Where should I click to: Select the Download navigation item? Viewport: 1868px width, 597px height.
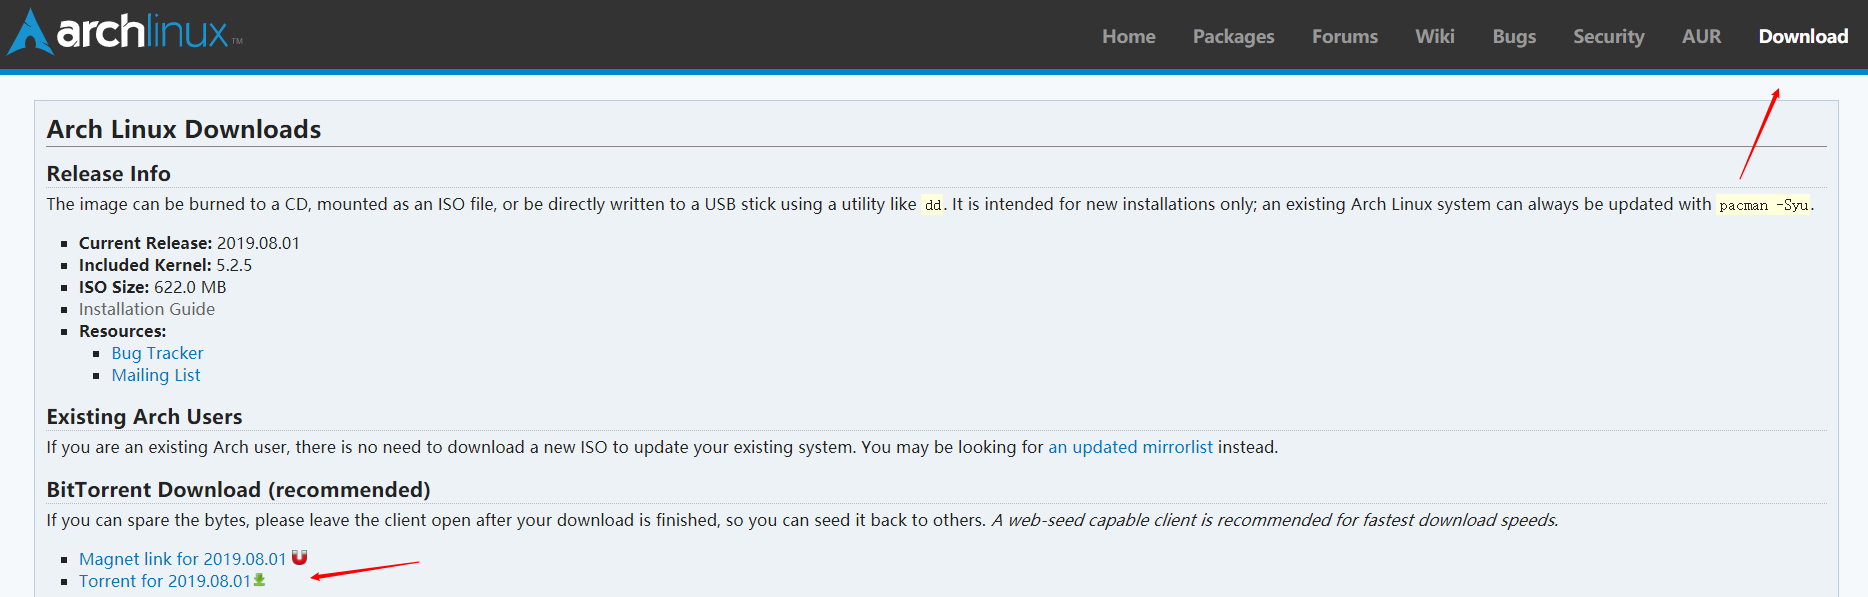click(1803, 37)
